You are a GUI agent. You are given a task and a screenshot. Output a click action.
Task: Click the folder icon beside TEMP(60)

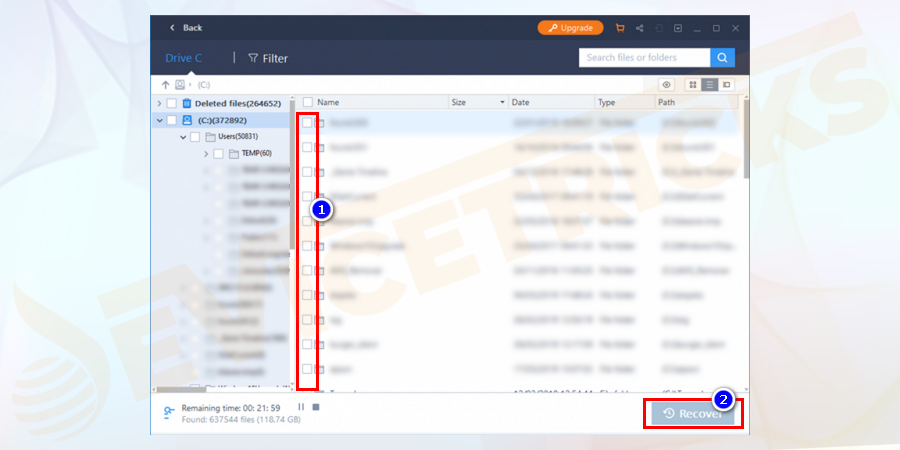point(234,154)
